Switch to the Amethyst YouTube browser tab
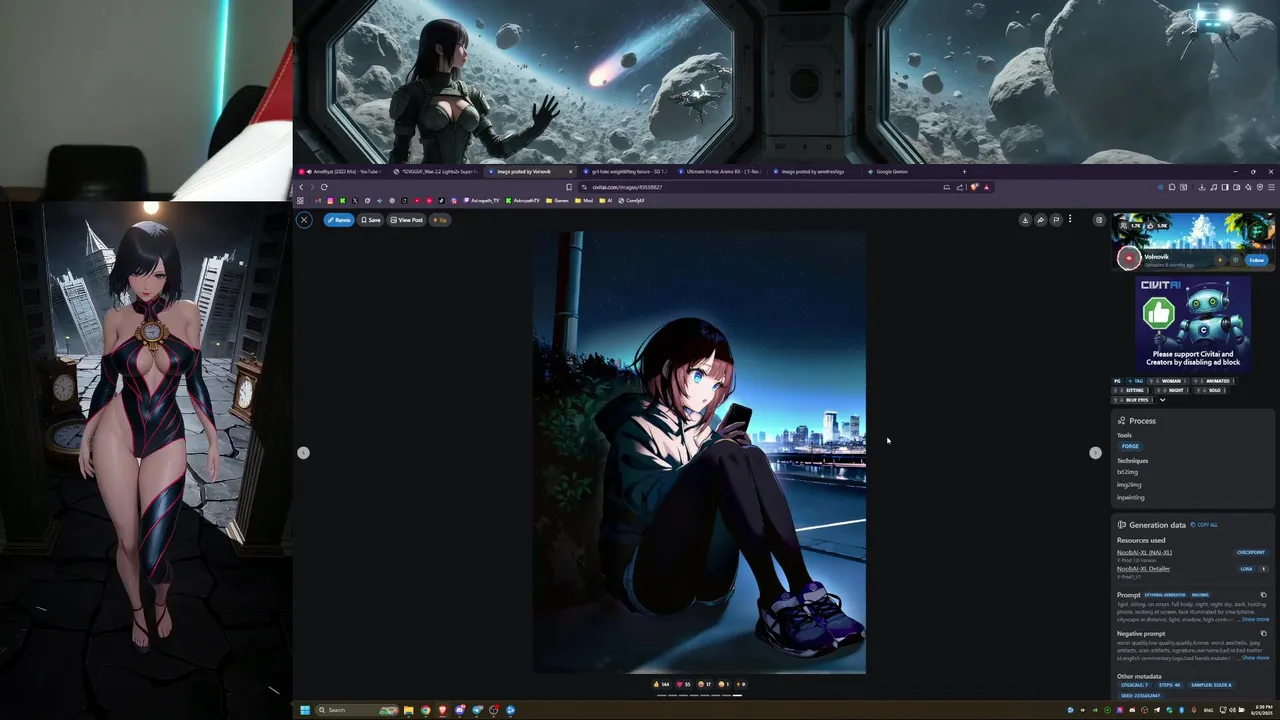 341,172
